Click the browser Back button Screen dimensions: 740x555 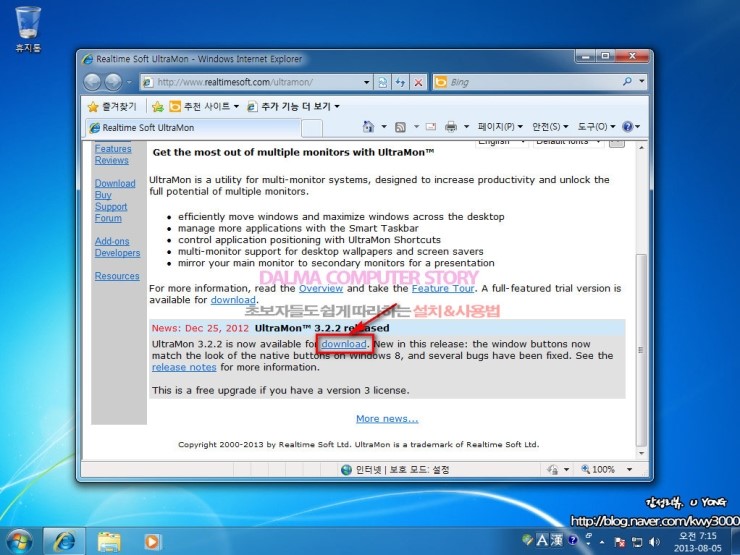click(93, 82)
